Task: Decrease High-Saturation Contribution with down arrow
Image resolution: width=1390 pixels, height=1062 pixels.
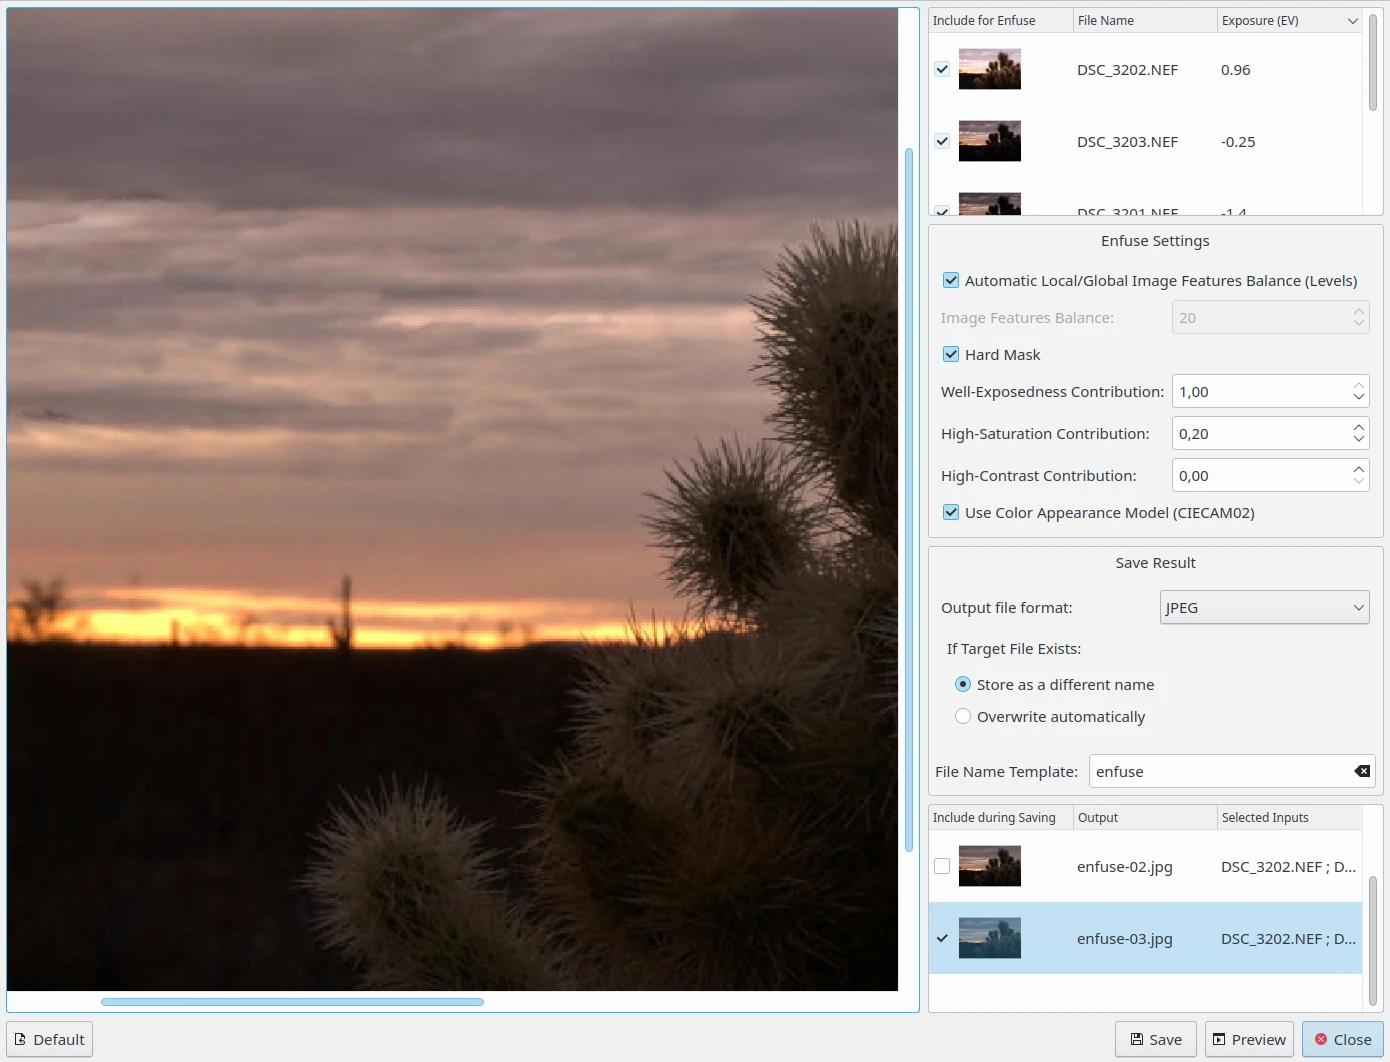Action: 1358,440
